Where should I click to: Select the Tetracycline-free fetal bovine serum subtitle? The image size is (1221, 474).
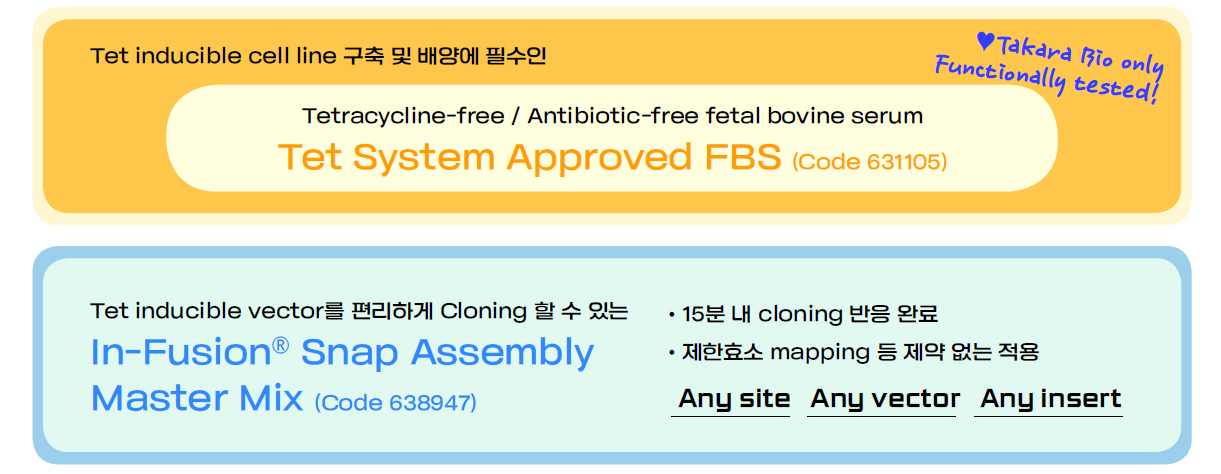coord(612,116)
